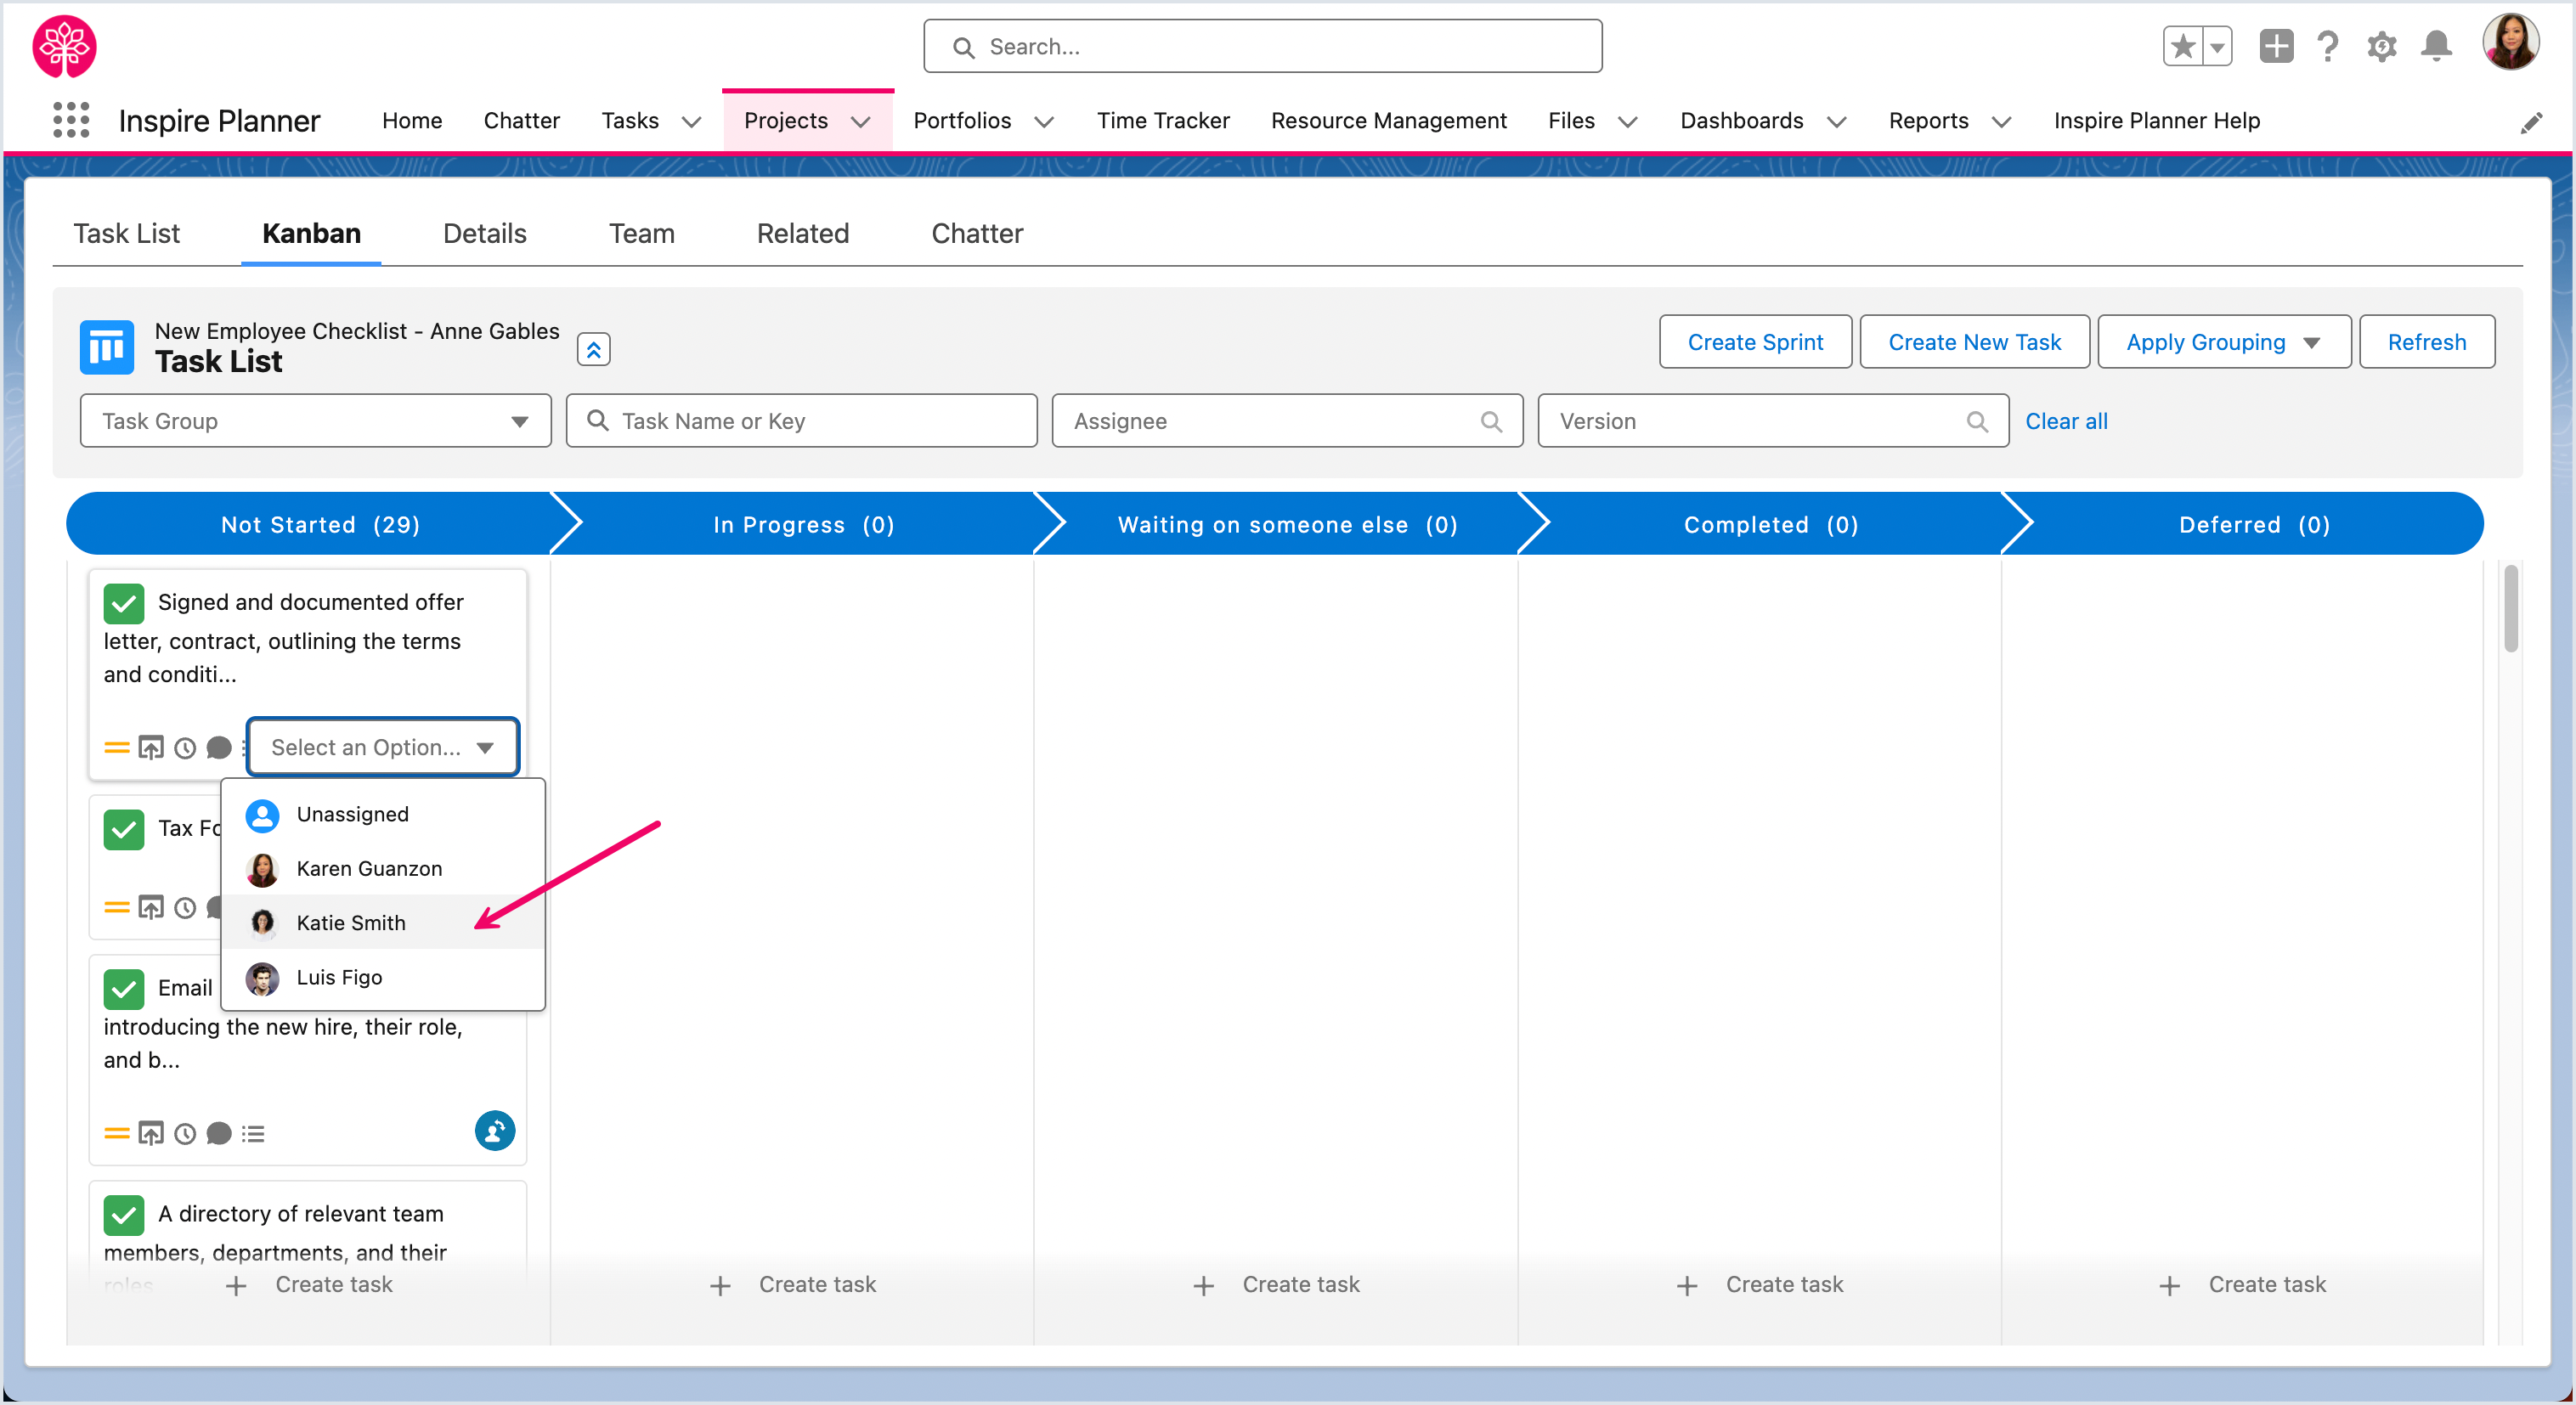
Task: Click clock icon on Tax Form card
Action: pyautogui.click(x=185, y=908)
